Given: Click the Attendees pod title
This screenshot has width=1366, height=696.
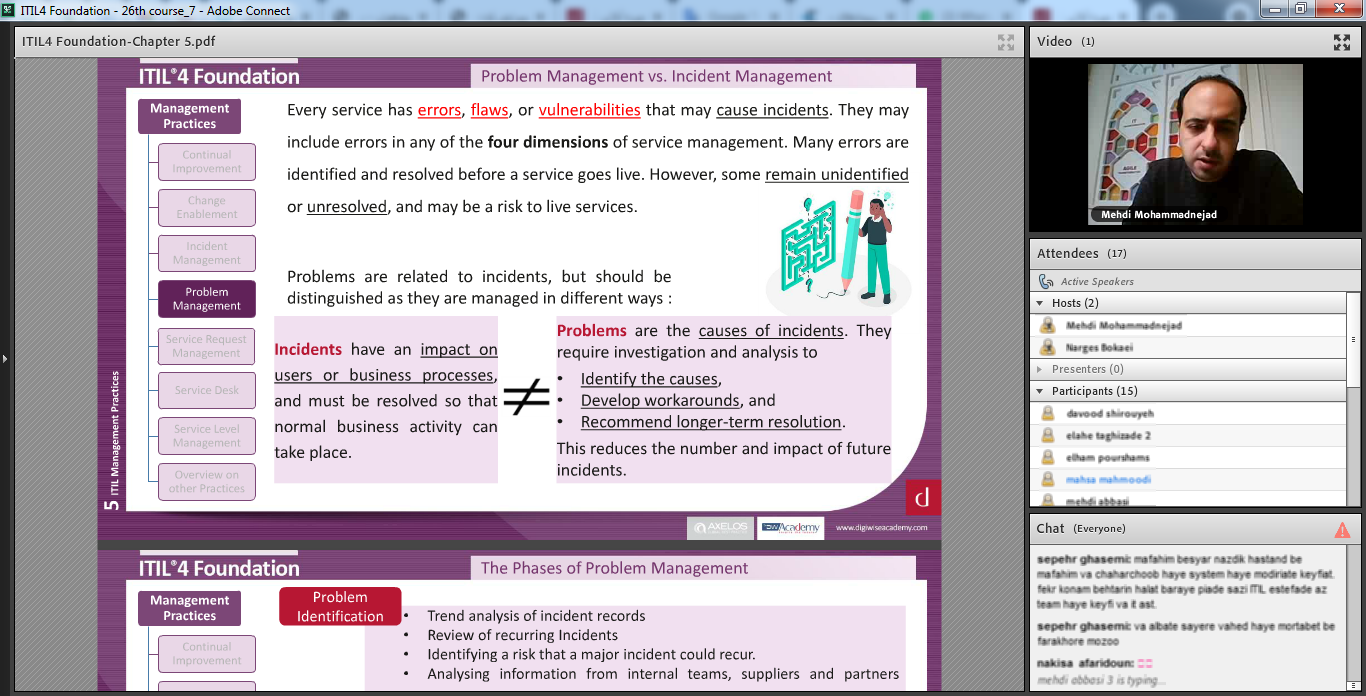Looking at the screenshot, I should click(1068, 254).
